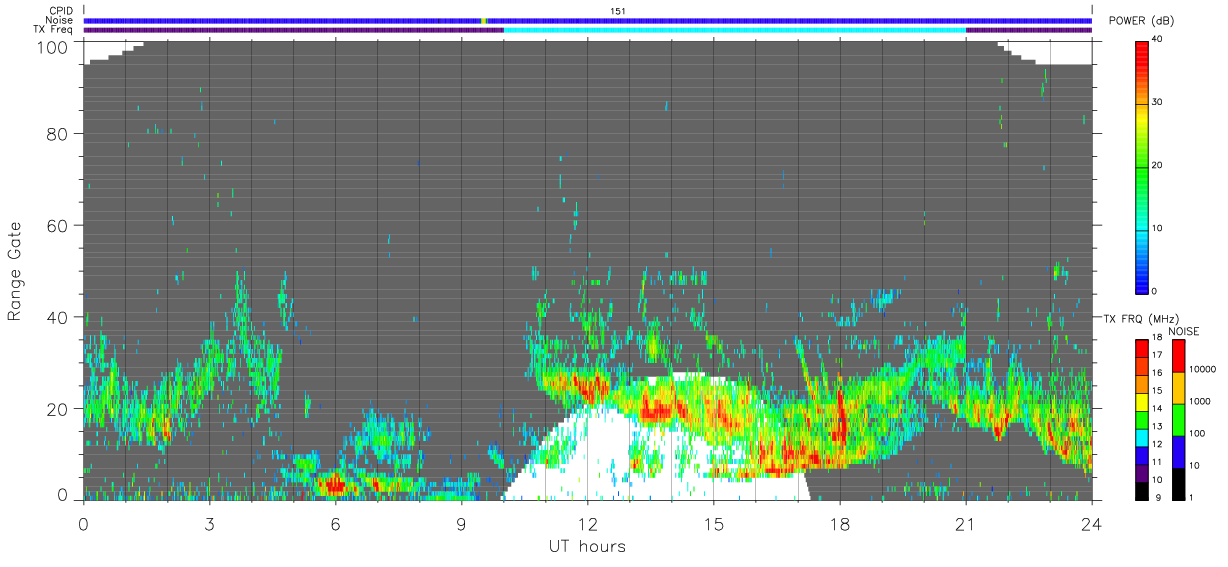
Task: Click the cyan section of the TX Freq strip
Action: (735, 30)
